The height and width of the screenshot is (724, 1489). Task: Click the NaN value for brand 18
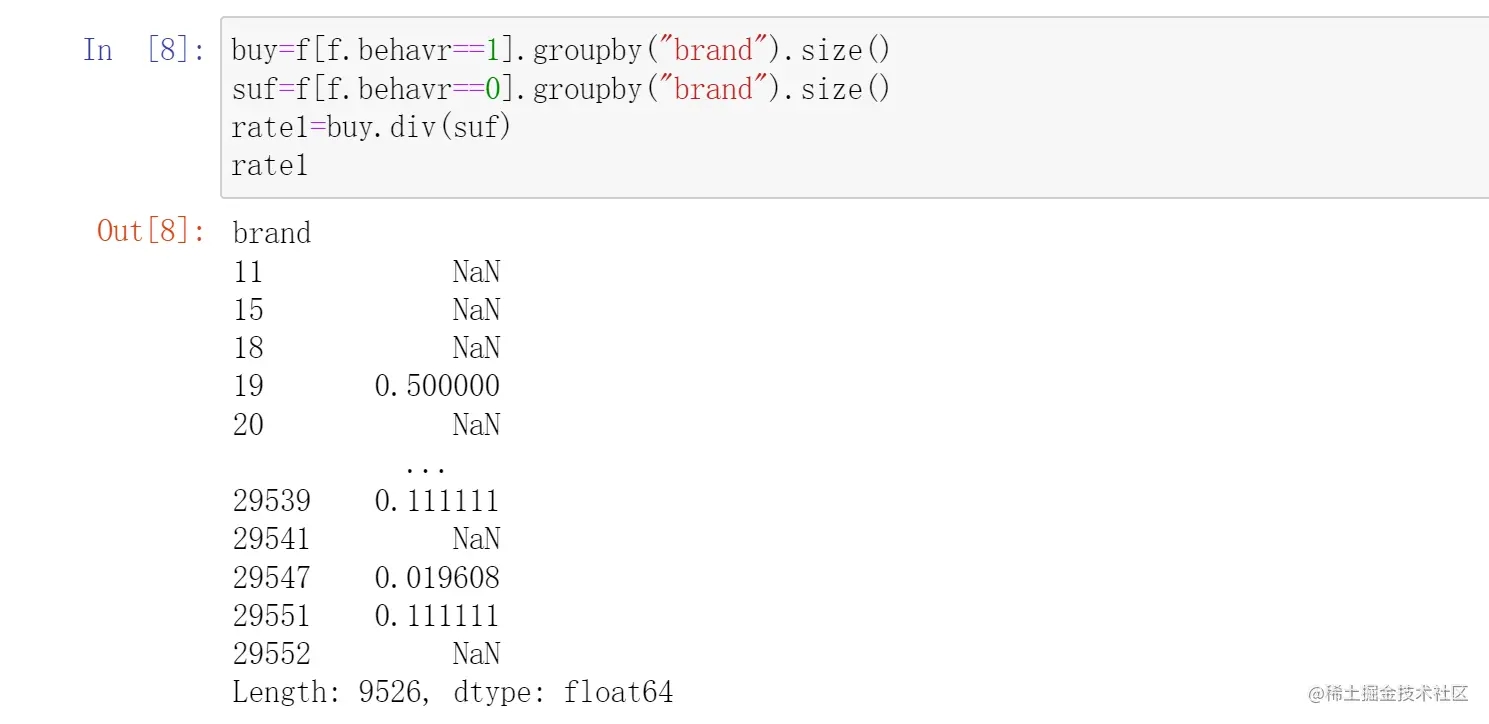click(476, 348)
